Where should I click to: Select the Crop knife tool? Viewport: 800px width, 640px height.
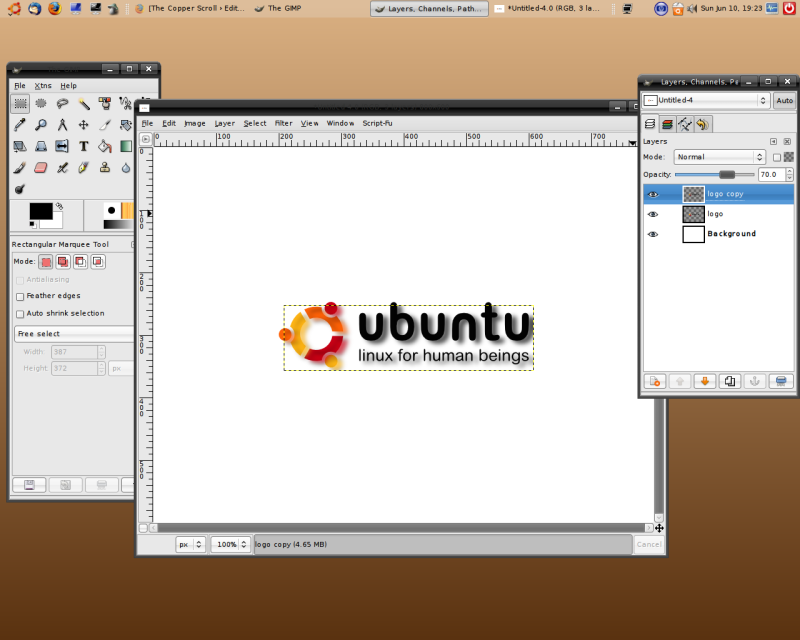[105, 125]
